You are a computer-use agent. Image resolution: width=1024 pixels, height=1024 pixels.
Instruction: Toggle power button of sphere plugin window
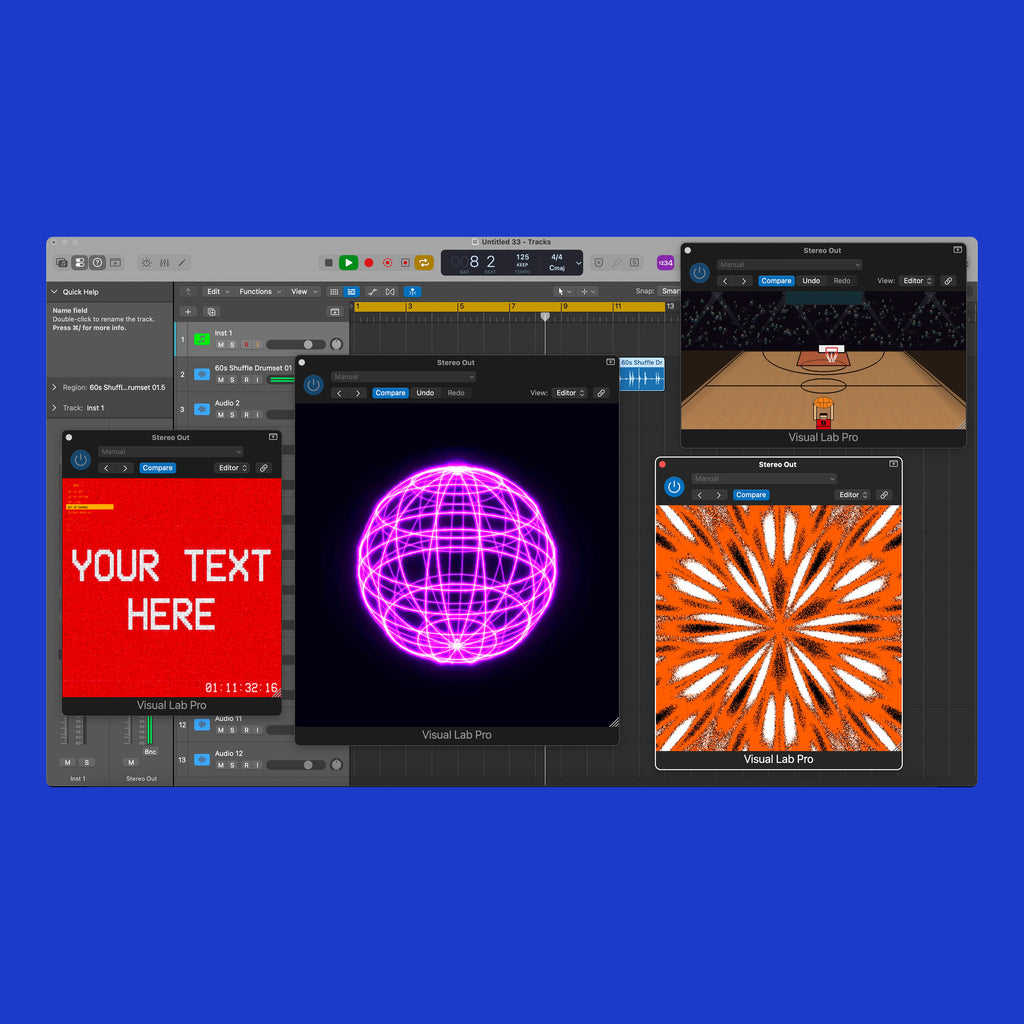pos(313,385)
